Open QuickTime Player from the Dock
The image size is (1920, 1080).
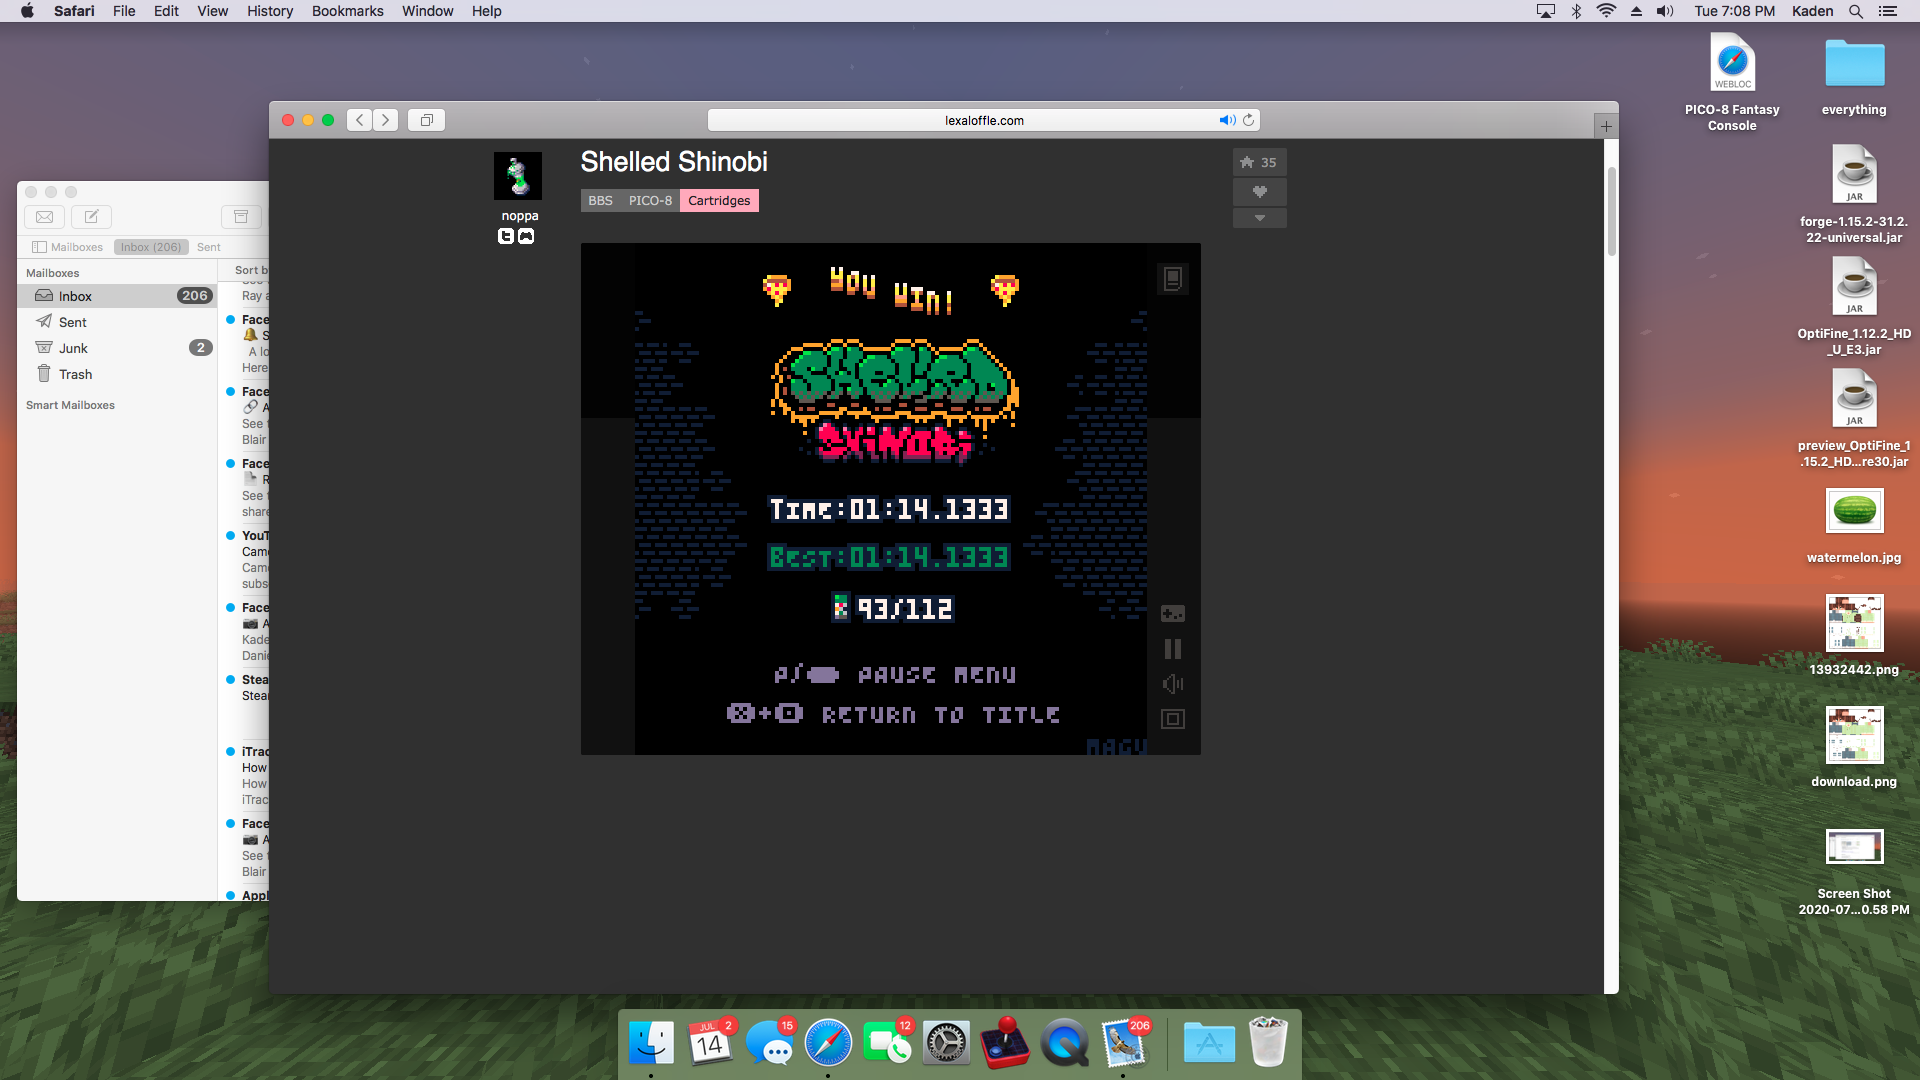[1064, 1044]
